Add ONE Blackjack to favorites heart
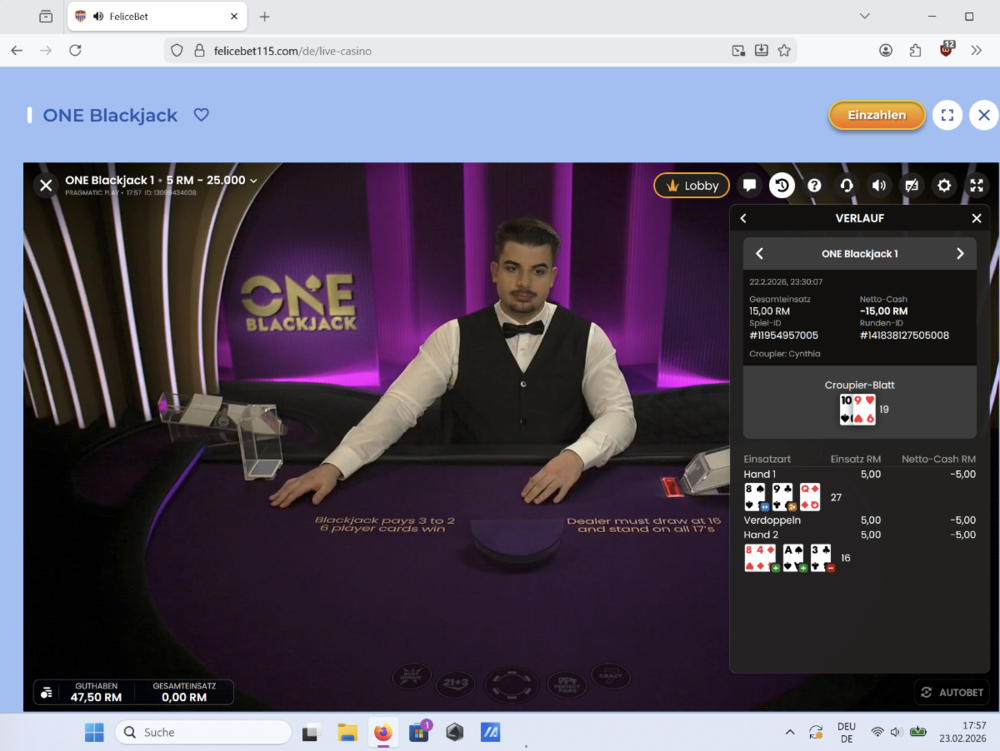The width and height of the screenshot is (1000, 751). [x=201, y=115]
